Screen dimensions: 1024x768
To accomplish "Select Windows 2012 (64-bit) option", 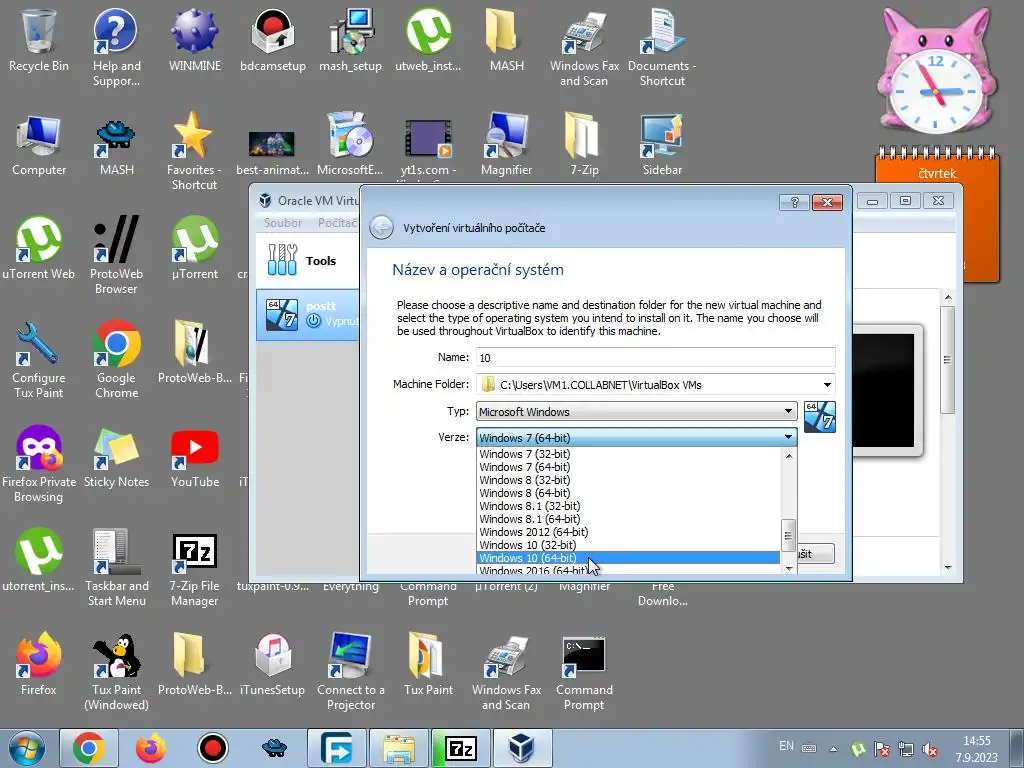I will tap(628, 532).
